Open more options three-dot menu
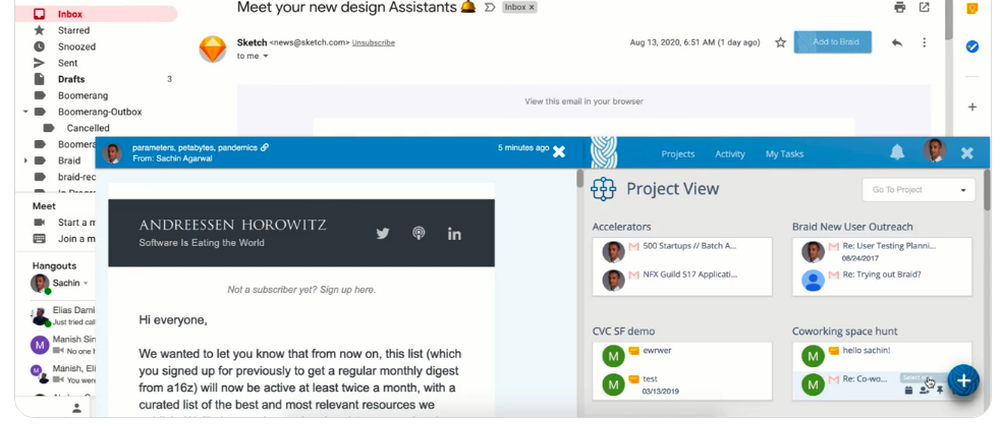 [924, 43]
